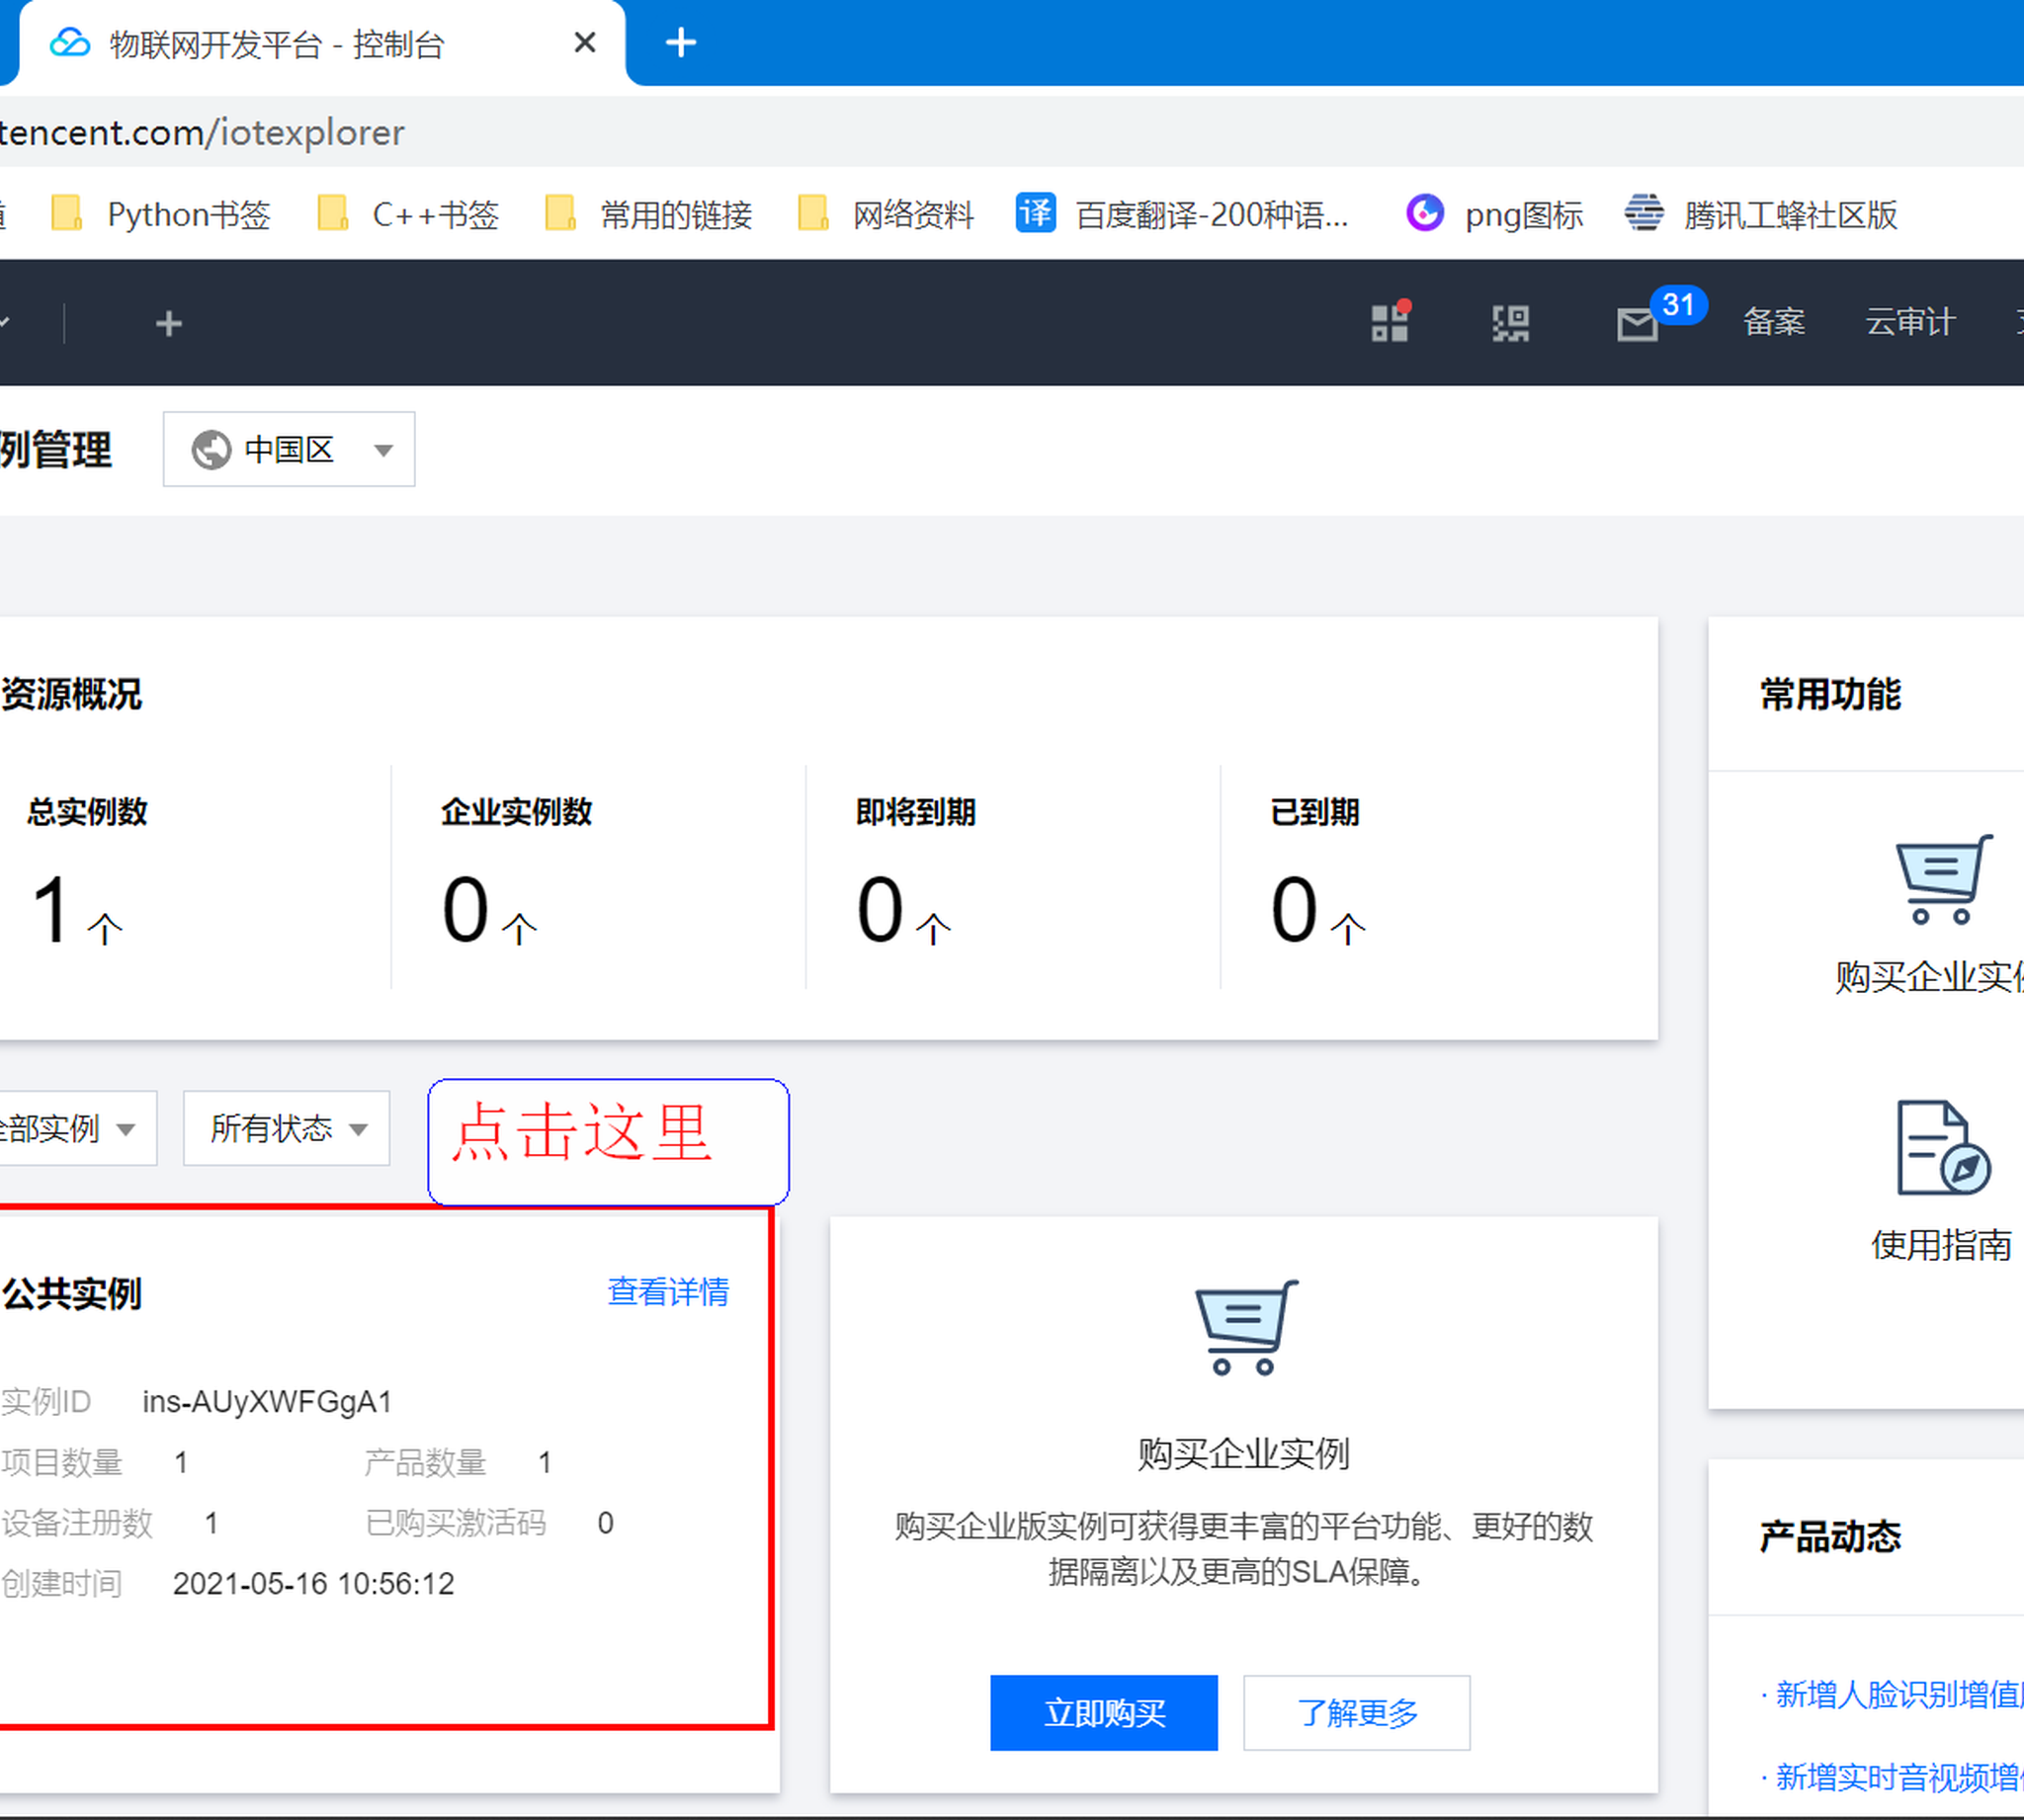Open a new browser tab with plus button

pos(681,43)
